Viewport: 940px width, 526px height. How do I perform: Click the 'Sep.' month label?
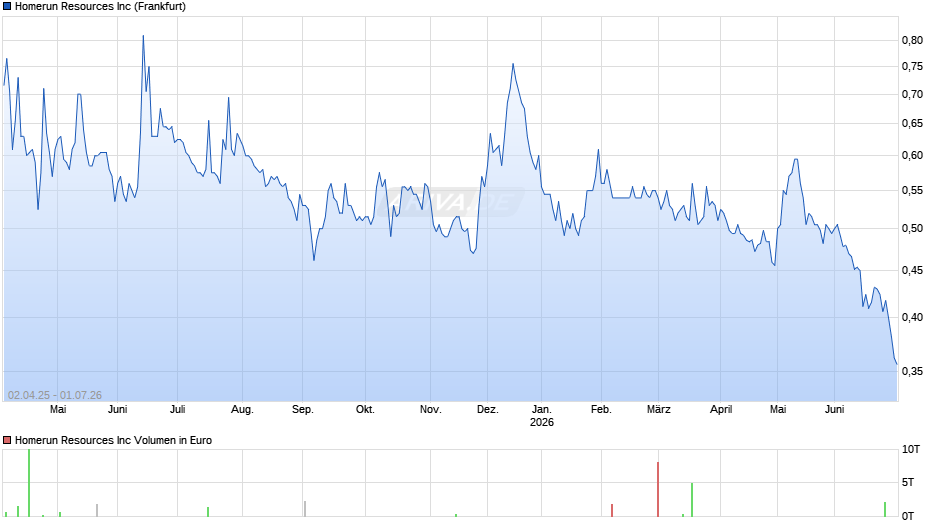[303, 409]
